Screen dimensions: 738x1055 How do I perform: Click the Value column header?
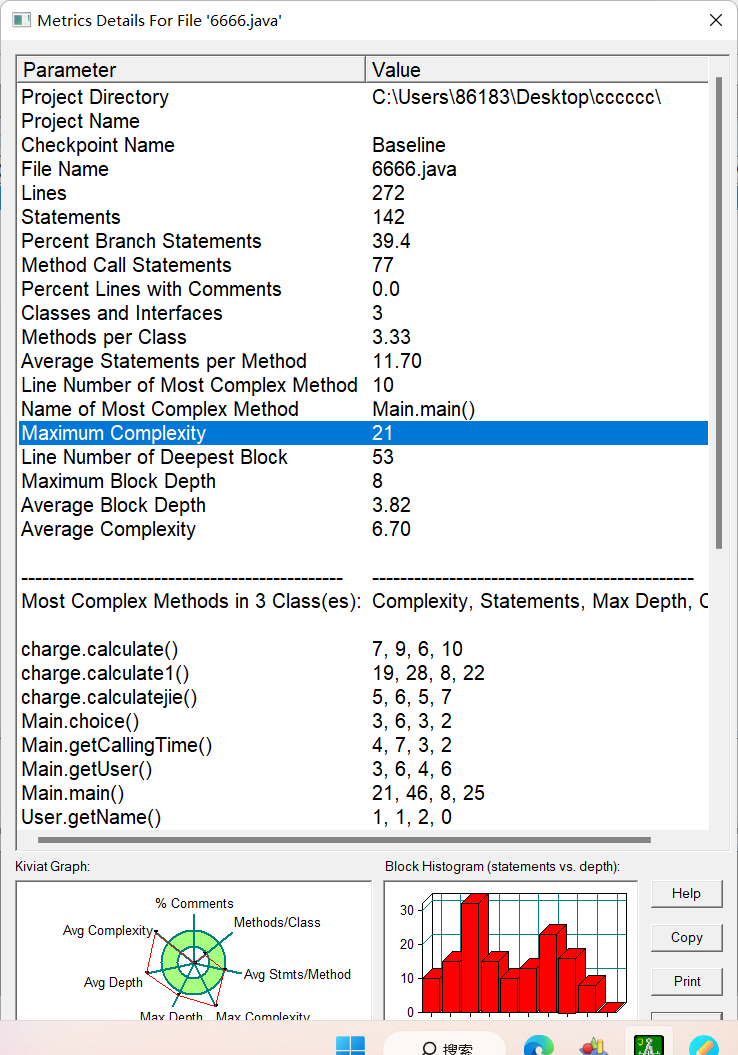536,70
